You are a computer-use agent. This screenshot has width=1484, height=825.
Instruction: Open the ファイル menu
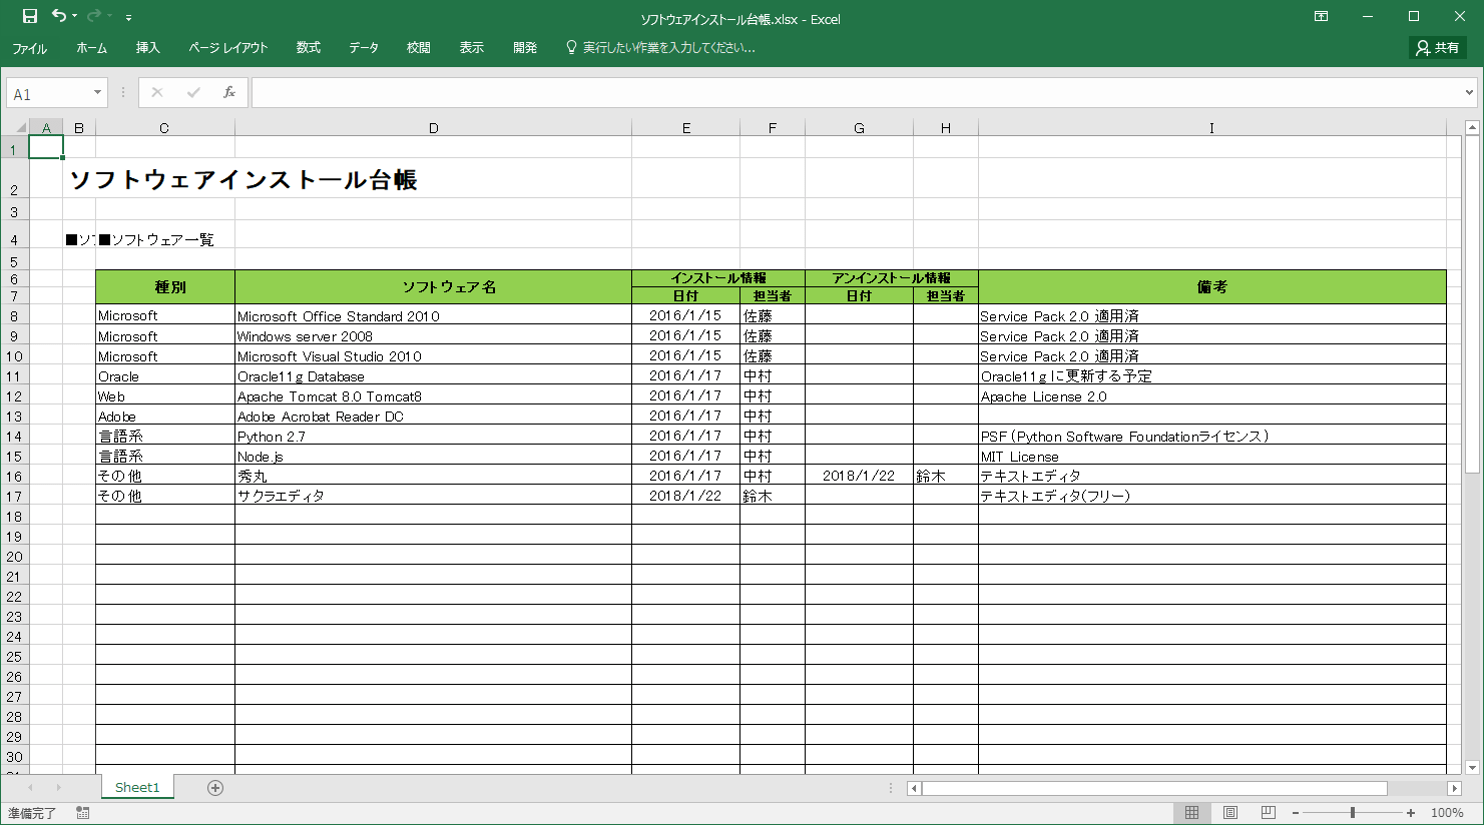(30, 48)
